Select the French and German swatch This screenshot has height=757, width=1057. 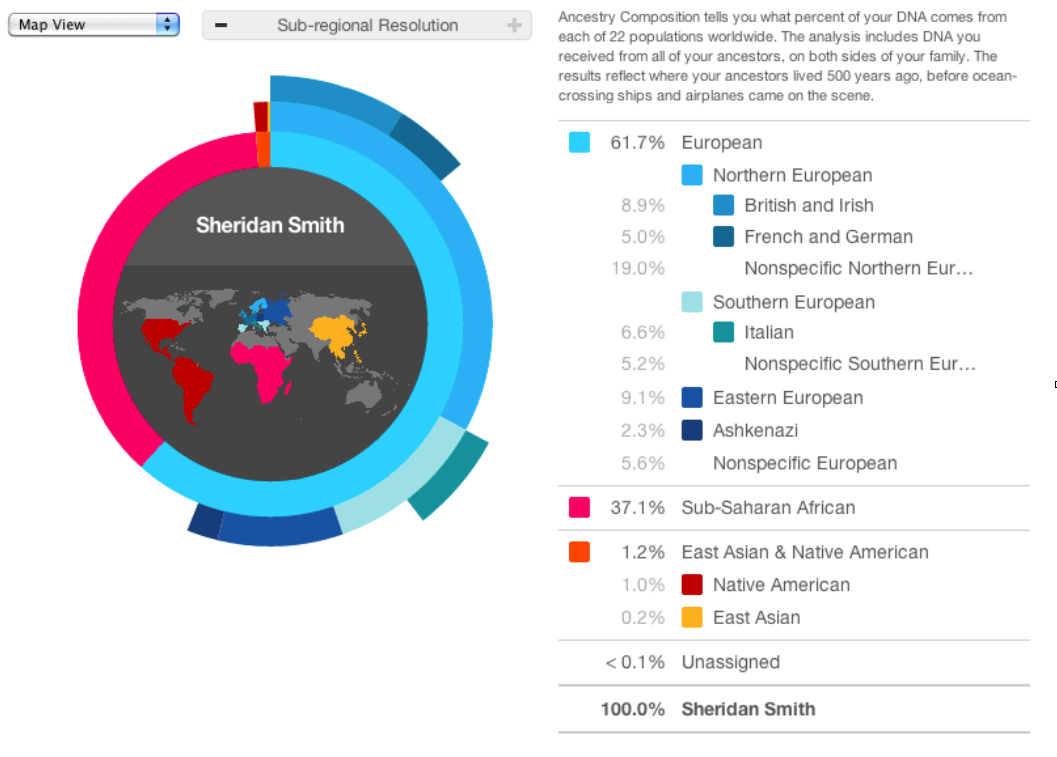[723, 238]
